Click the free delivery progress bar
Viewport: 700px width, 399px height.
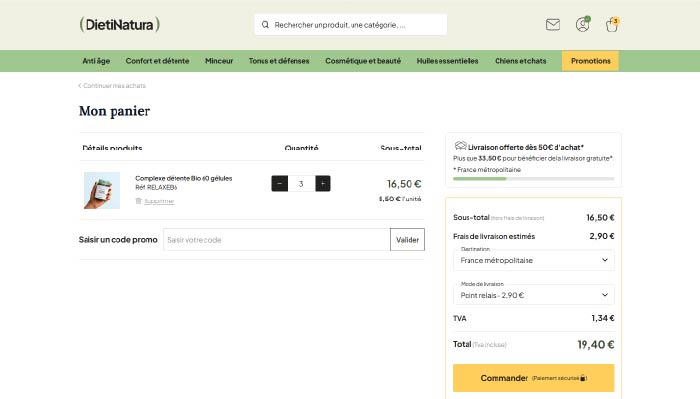[x=533, y=179]
